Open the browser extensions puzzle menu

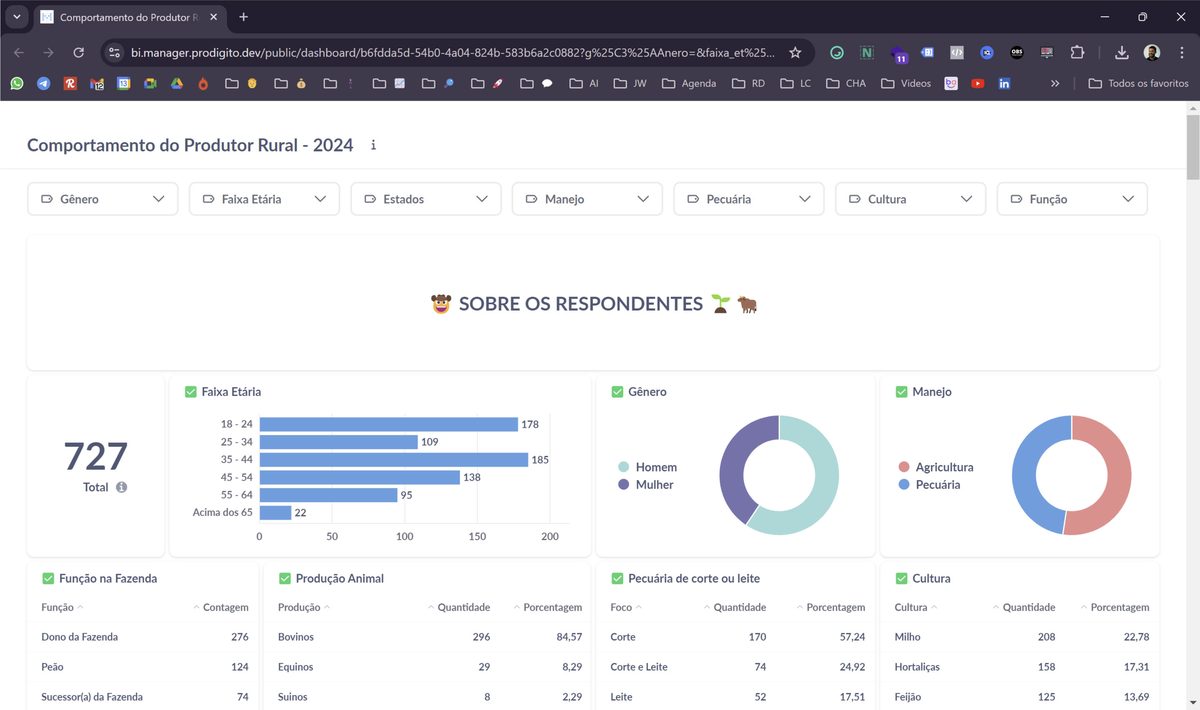coord(1077,52)
